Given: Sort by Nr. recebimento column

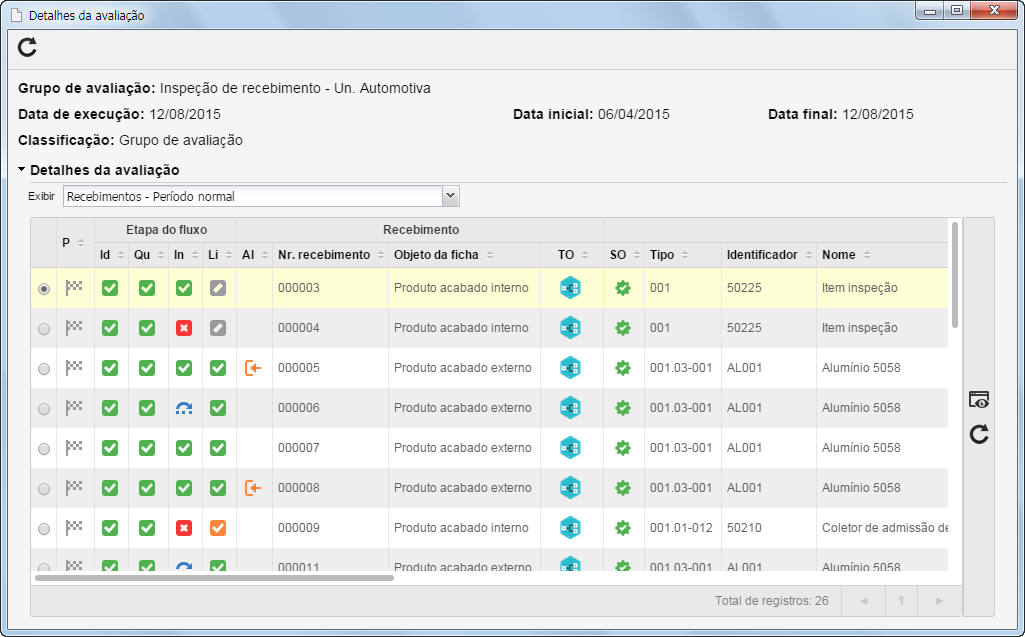Looking at the screenshot, I should coord(381,255).
